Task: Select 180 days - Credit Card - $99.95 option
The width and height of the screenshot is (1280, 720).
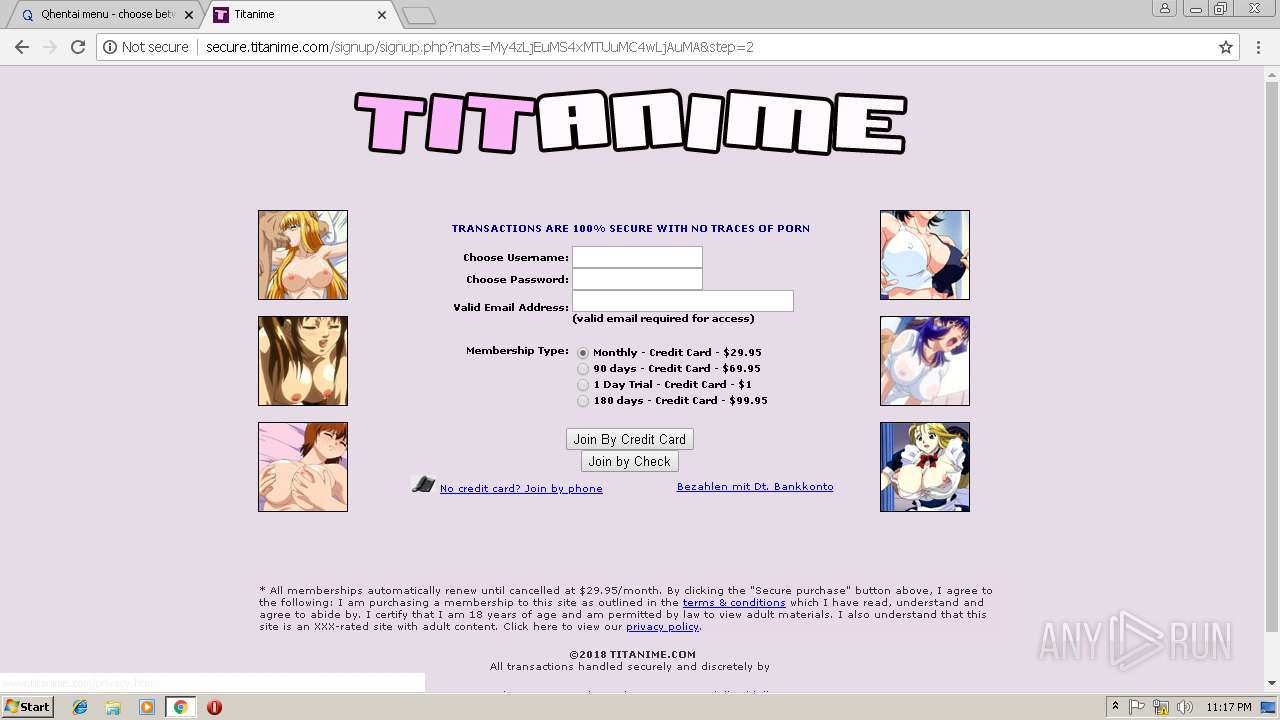Action: (583, 401)
